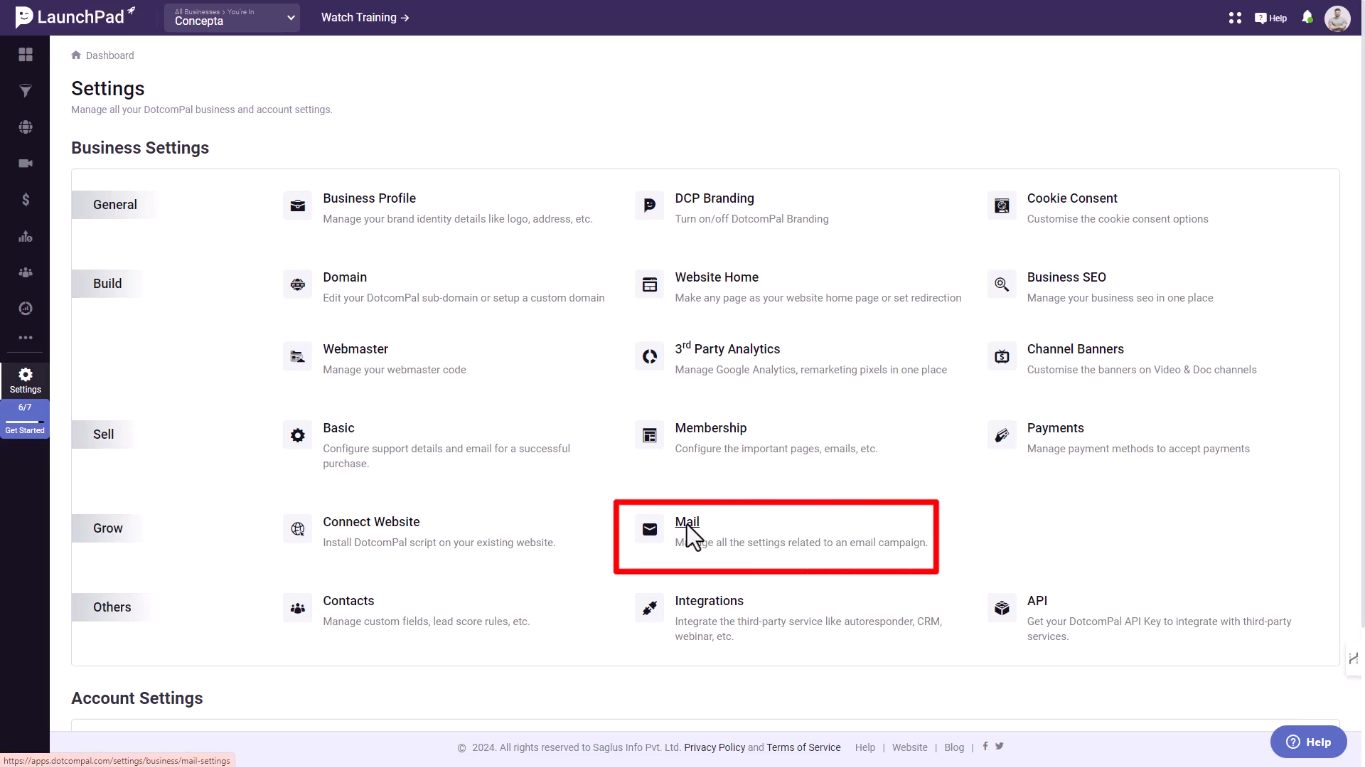Select the Settings gear in sidebar

coord(25,380)
